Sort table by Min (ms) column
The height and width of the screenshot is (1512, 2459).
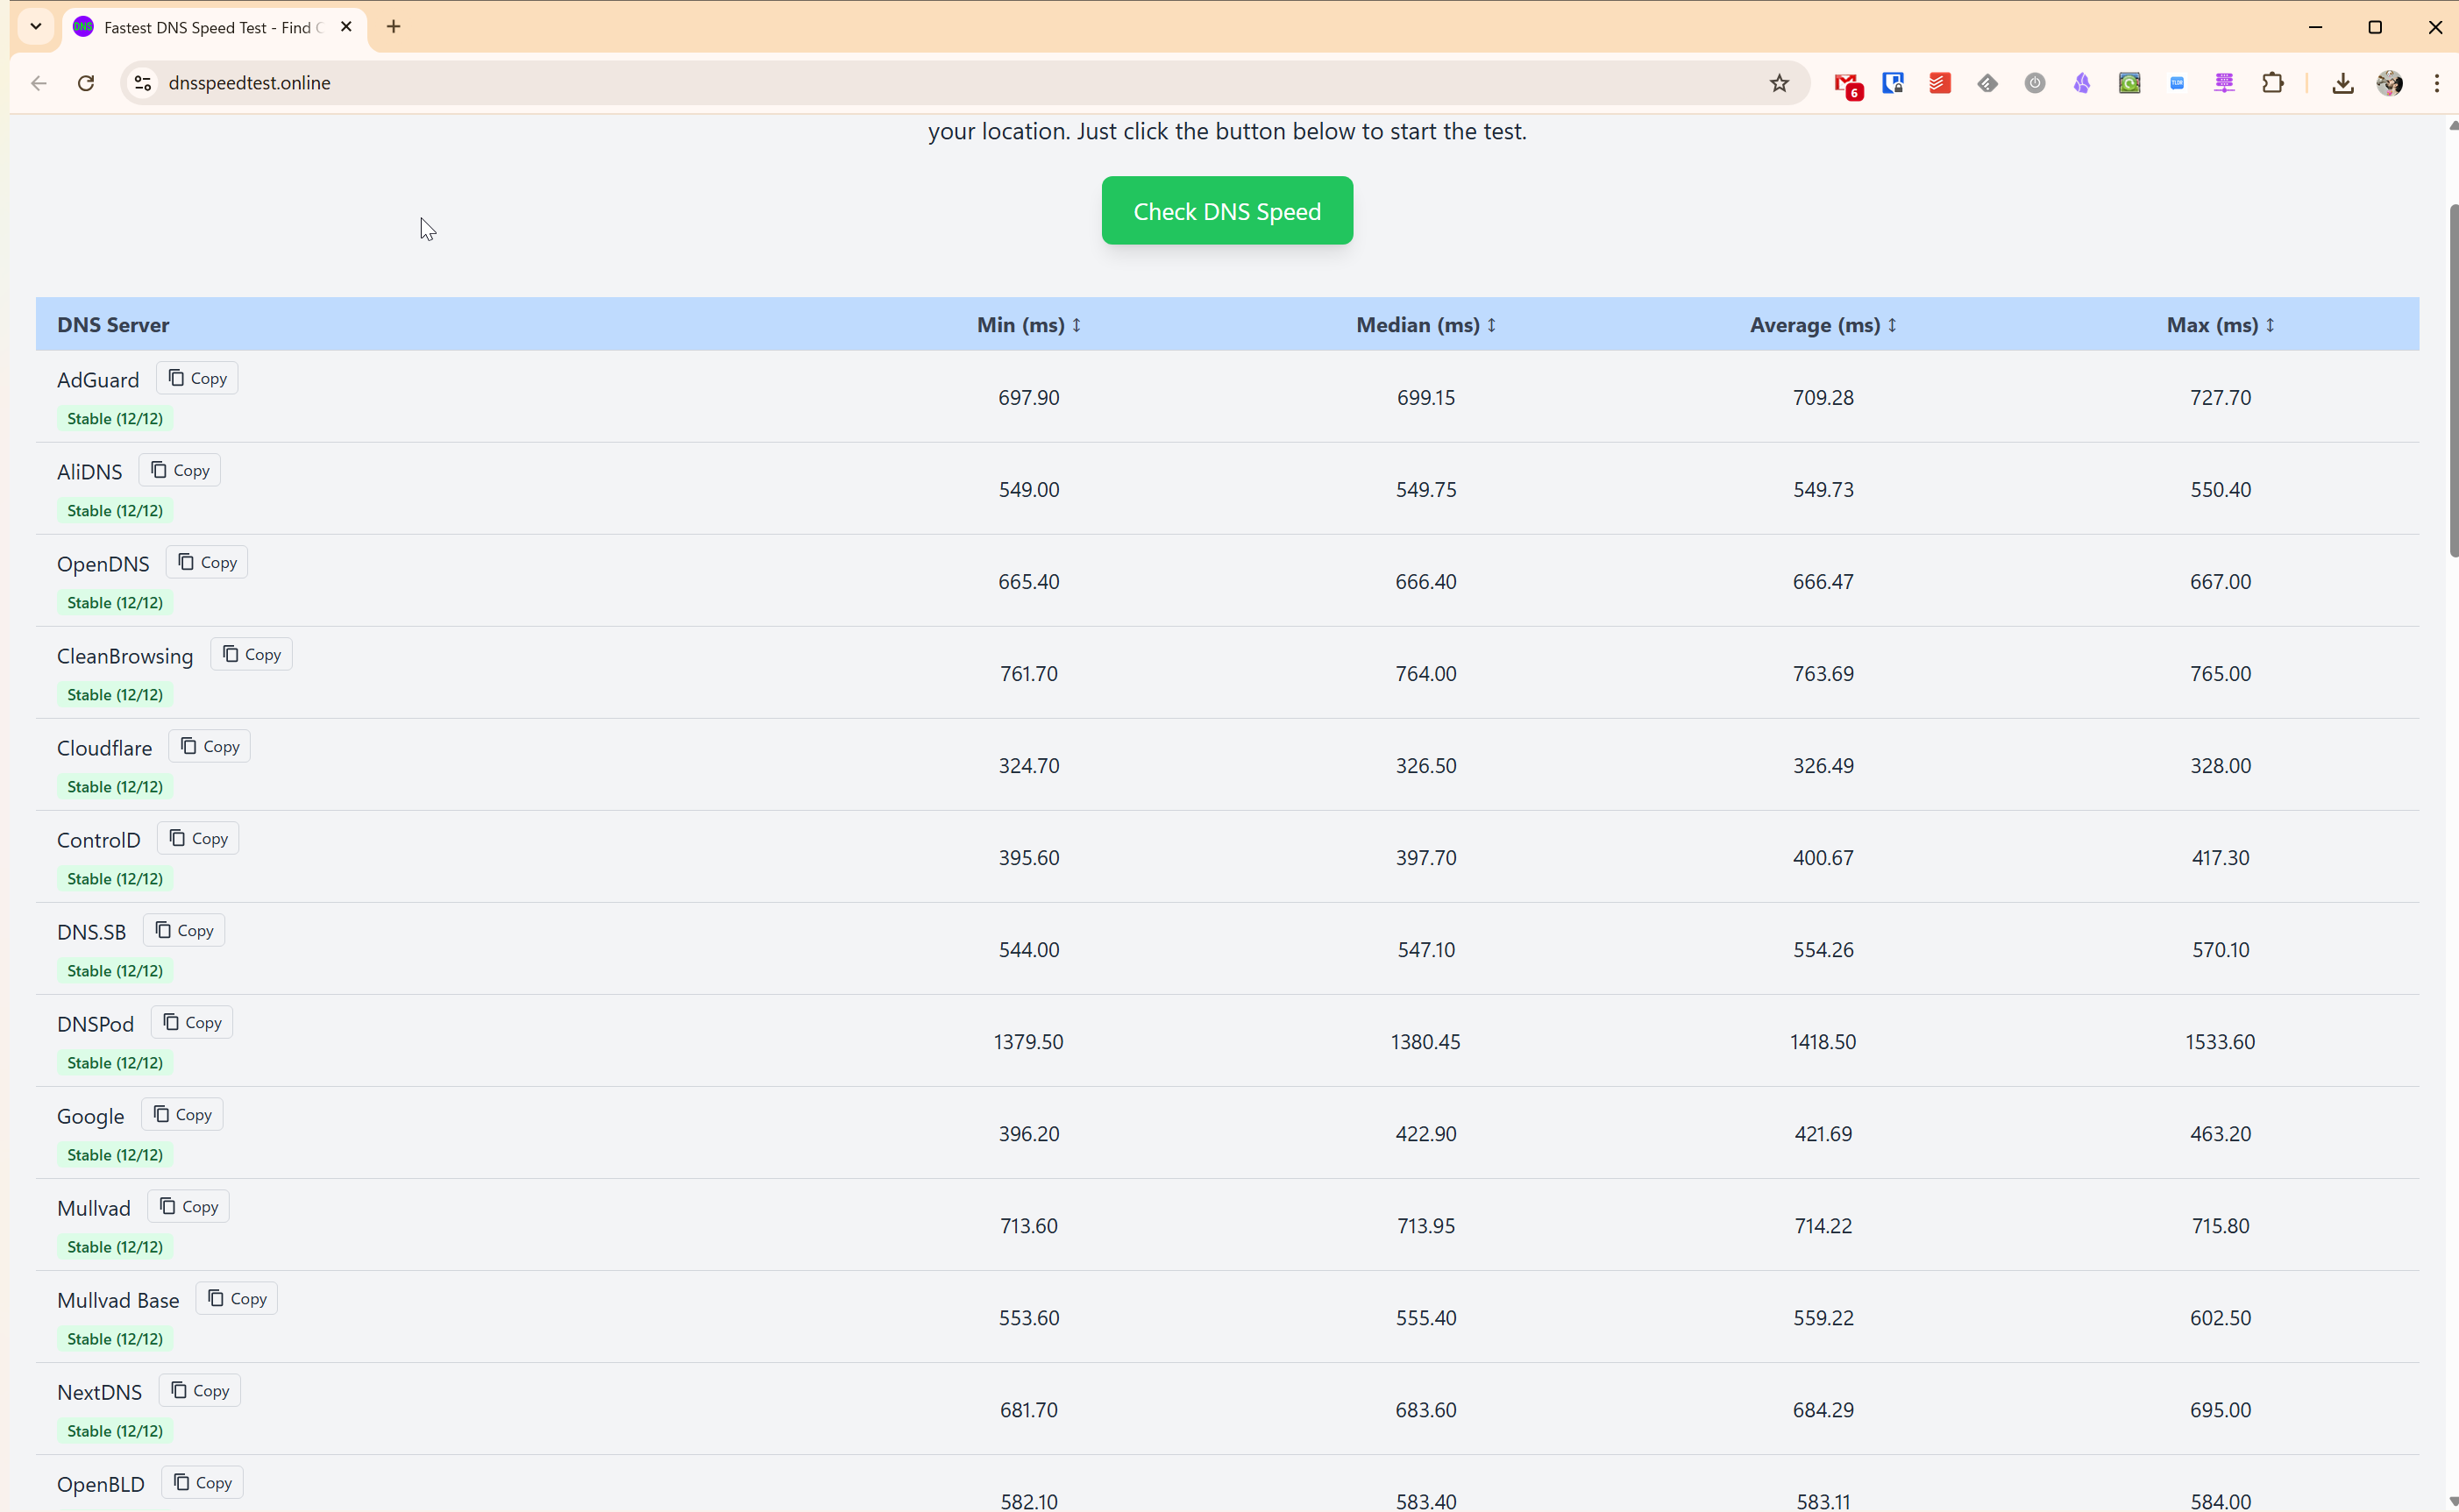pos(1028,325)
